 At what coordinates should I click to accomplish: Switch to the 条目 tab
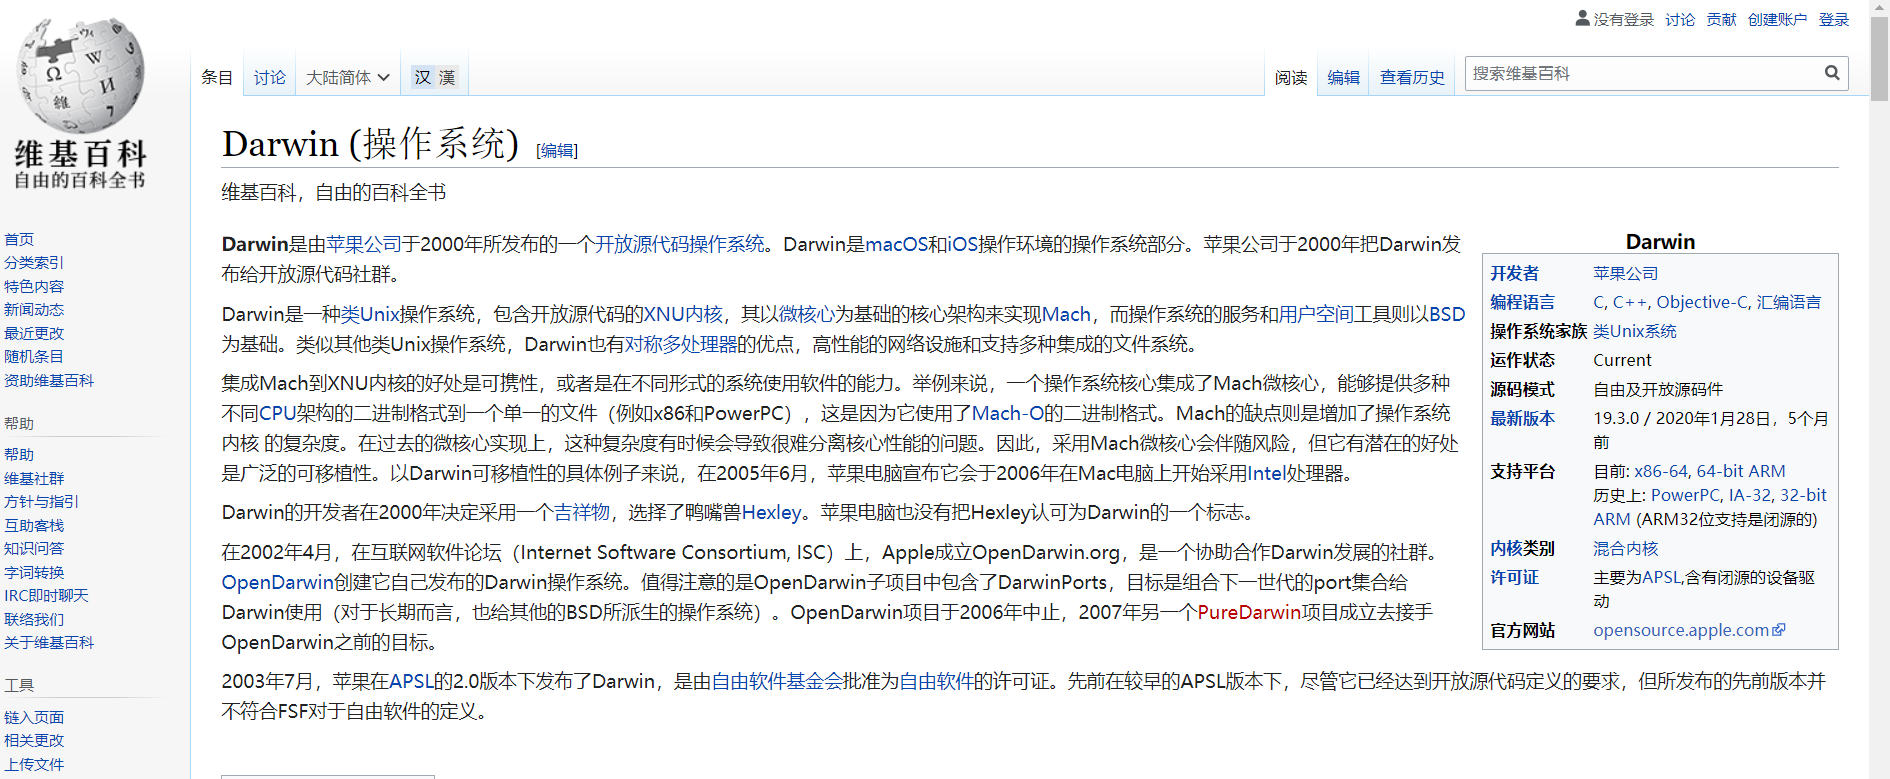217,77
